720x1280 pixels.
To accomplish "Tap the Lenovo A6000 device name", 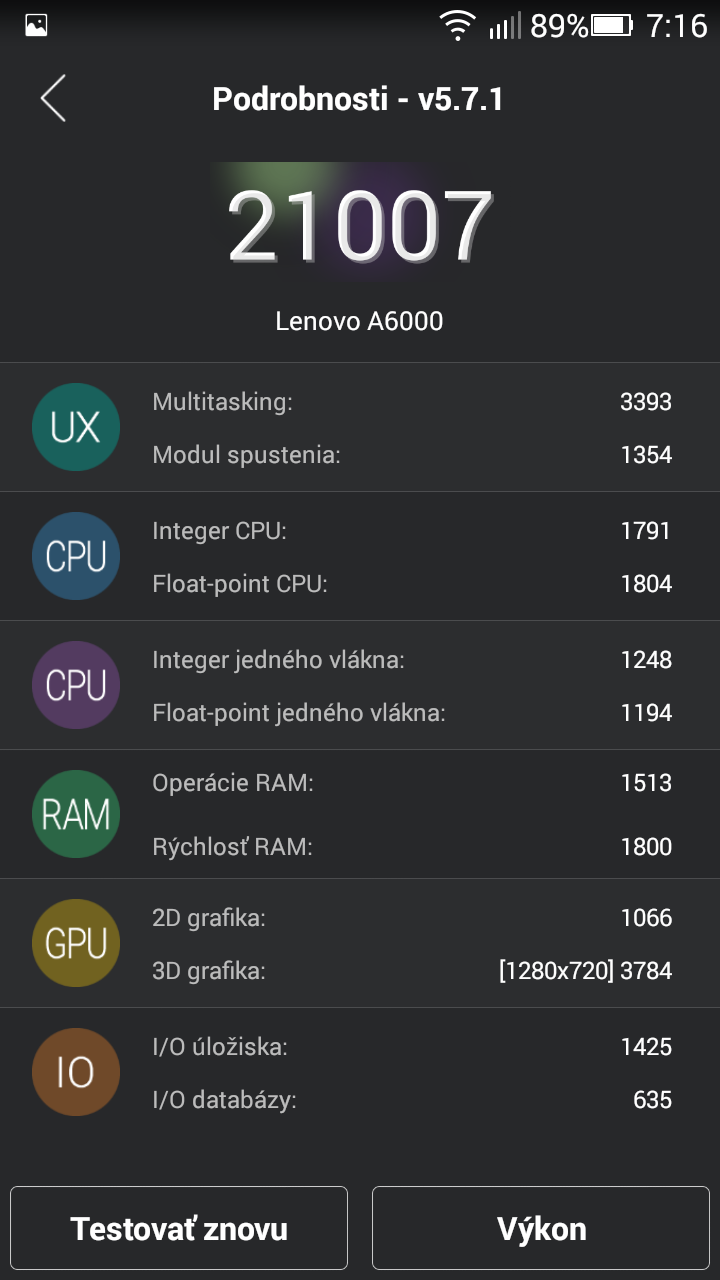I will (x=359, y=321).
